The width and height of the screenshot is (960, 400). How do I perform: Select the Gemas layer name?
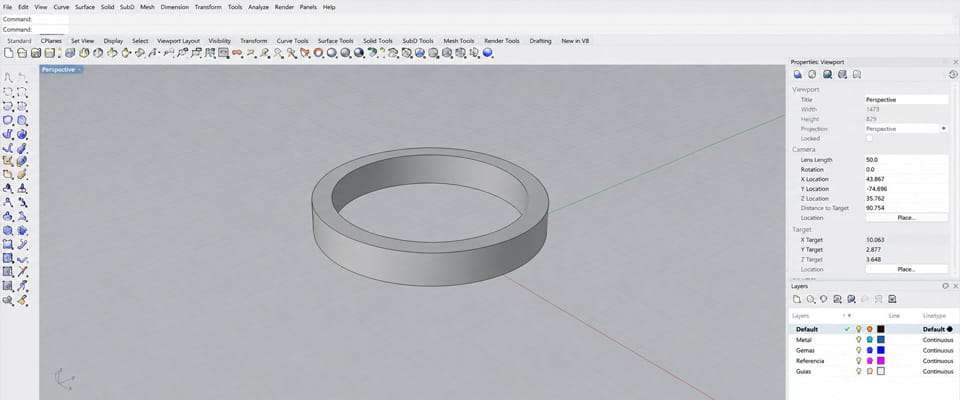click(804, 350)
